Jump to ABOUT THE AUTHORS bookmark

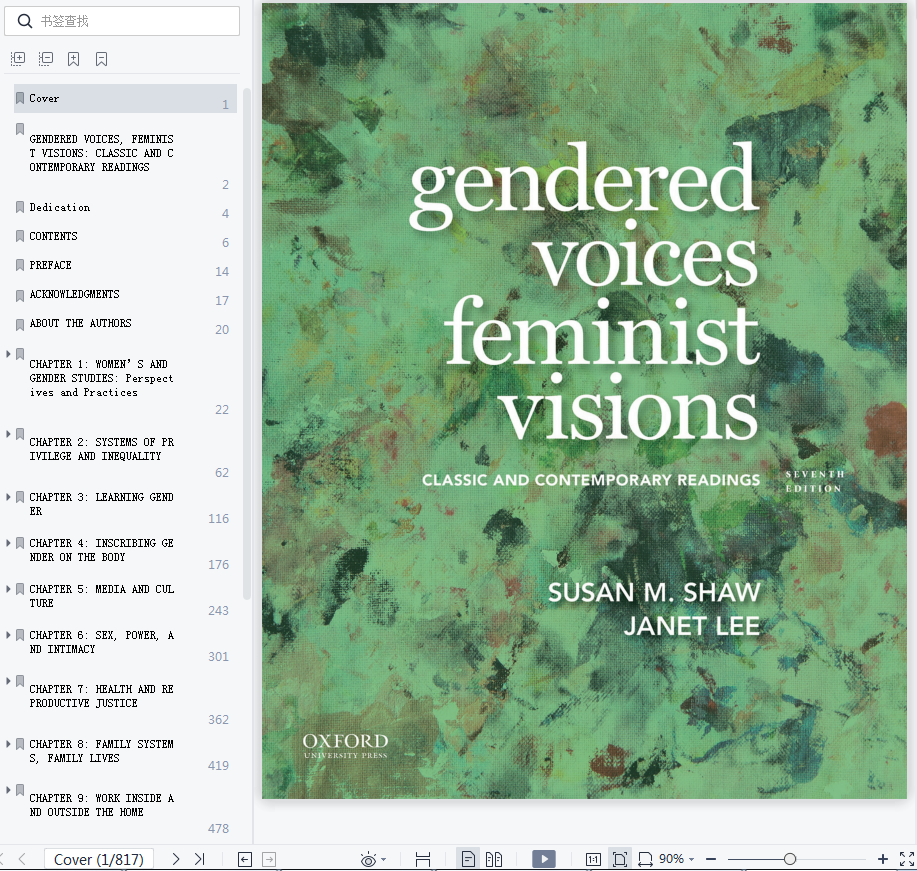click(80, 323)
